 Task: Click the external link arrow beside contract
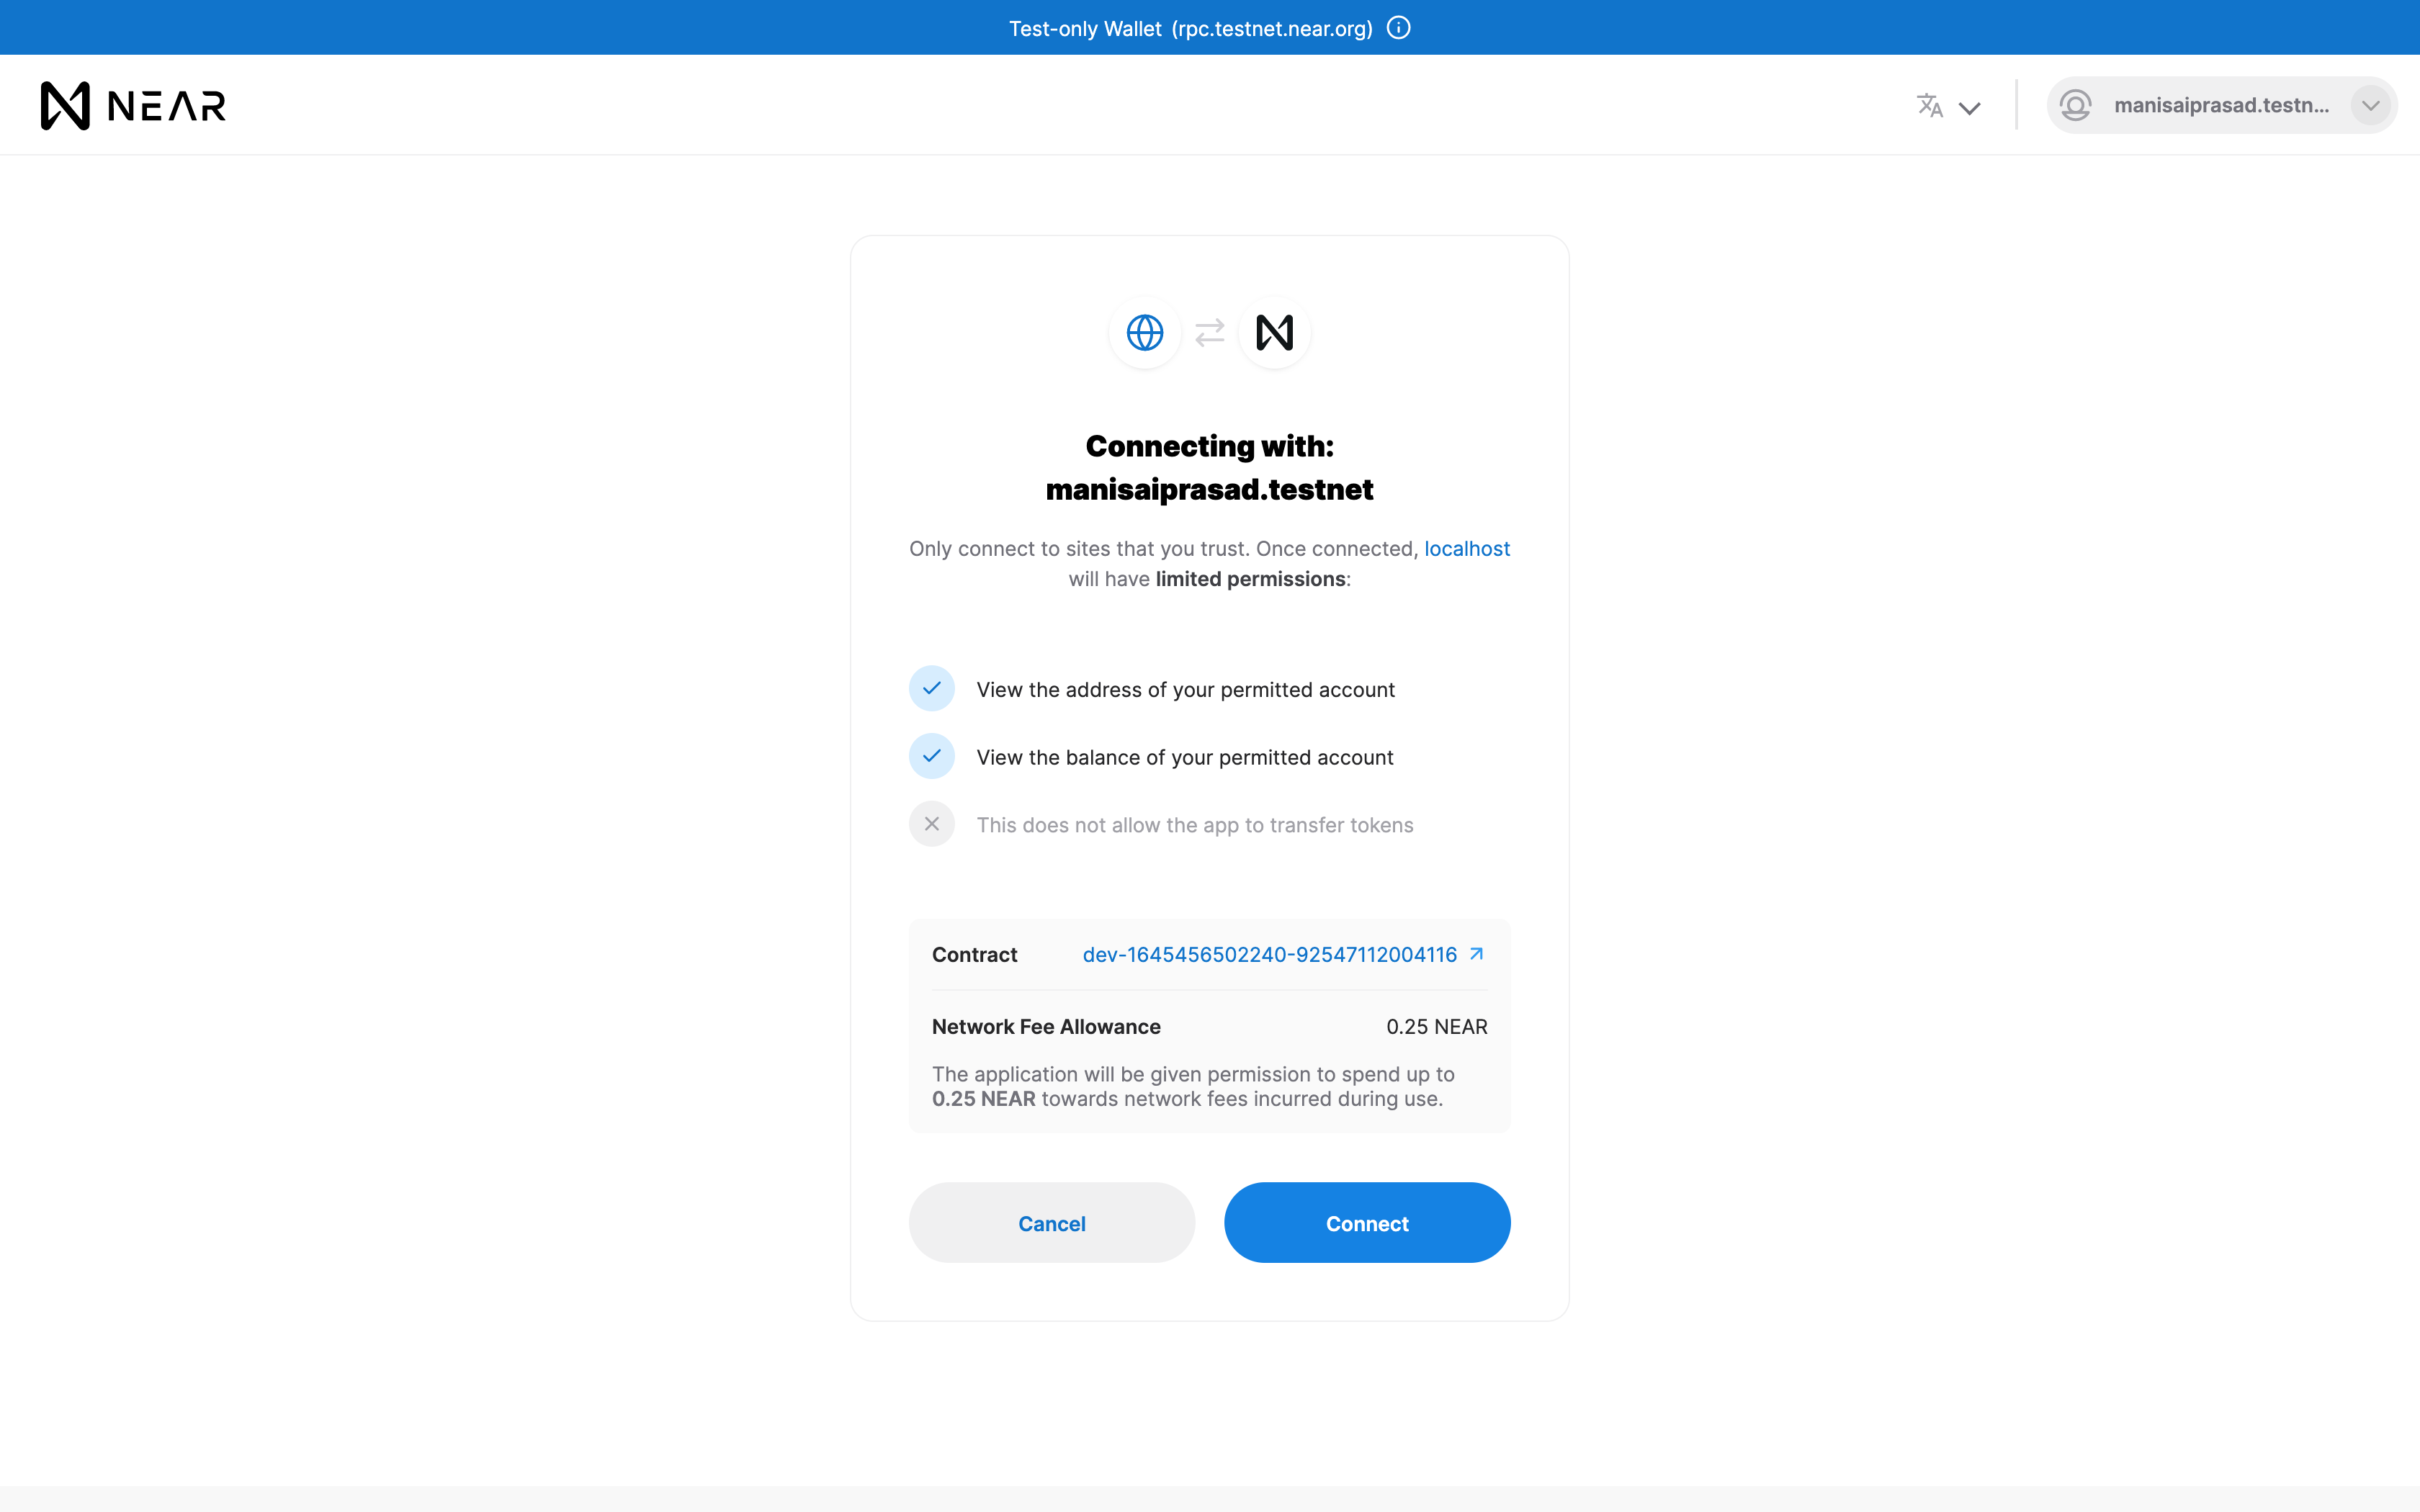coord(1477,954)
